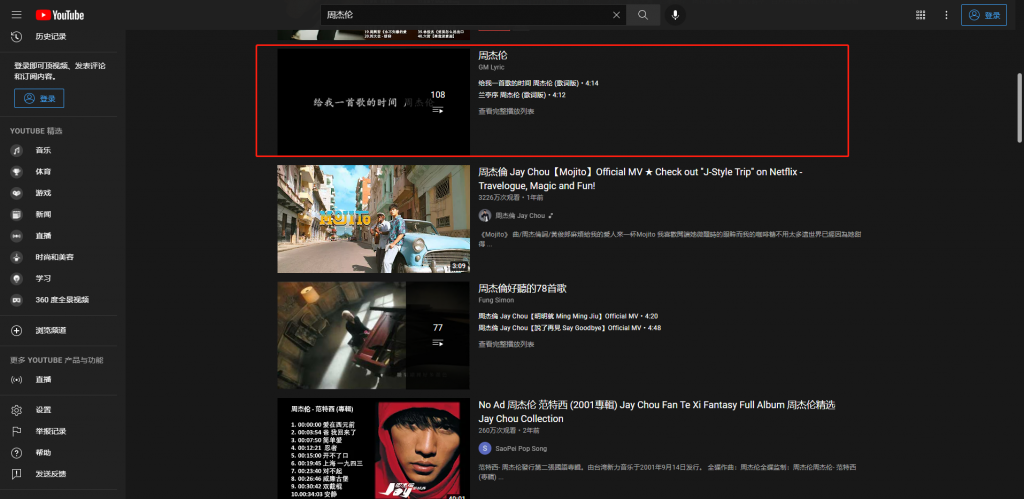
Task: Click the page vertical scrollbar
Action: click(x=1019, y=108)
